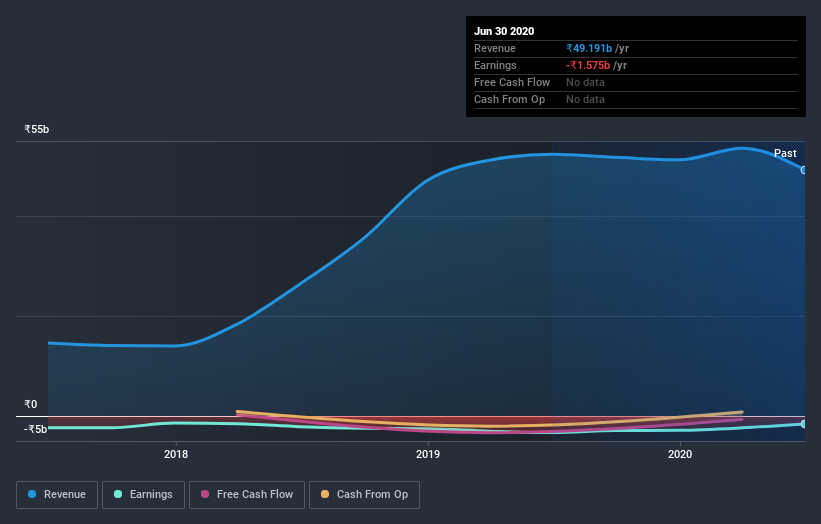821x524 pixels.
Task: Toggle the Free Cash Flow legend button
Action: coord(247,495)
